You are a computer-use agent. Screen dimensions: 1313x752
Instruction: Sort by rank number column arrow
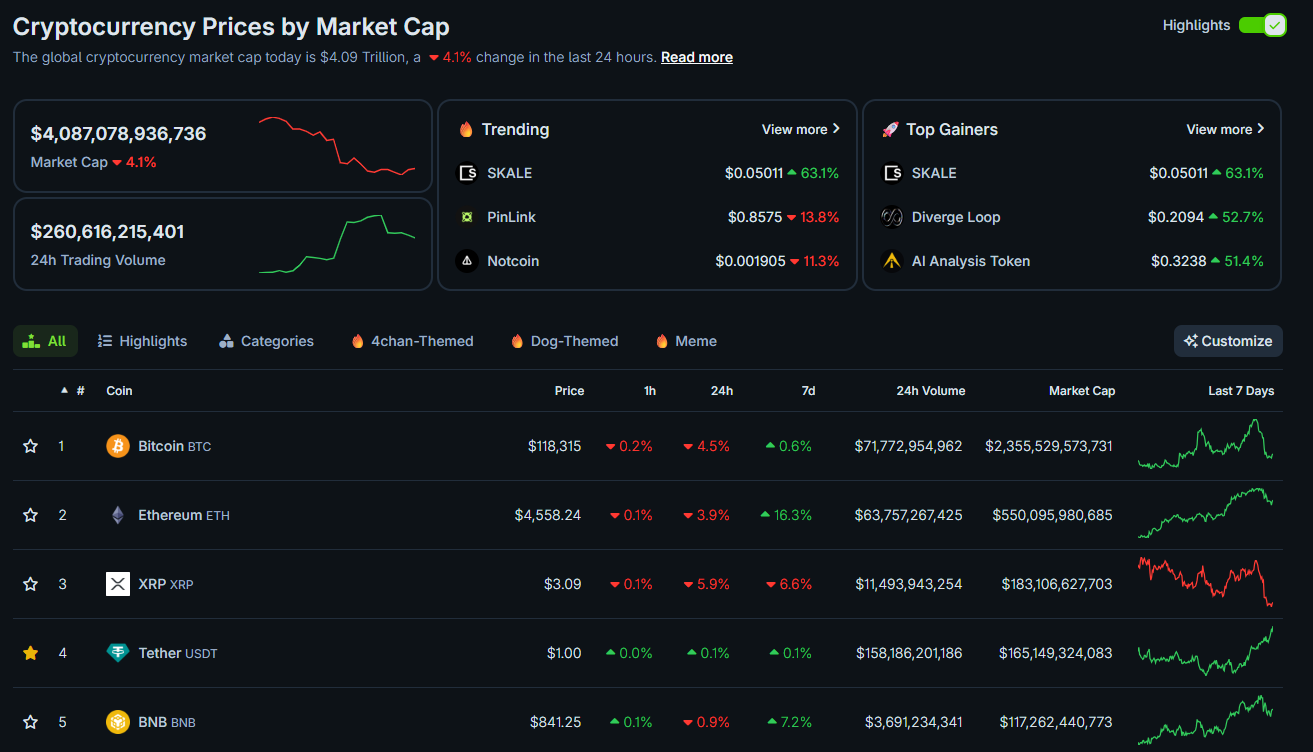coord(65,391)
